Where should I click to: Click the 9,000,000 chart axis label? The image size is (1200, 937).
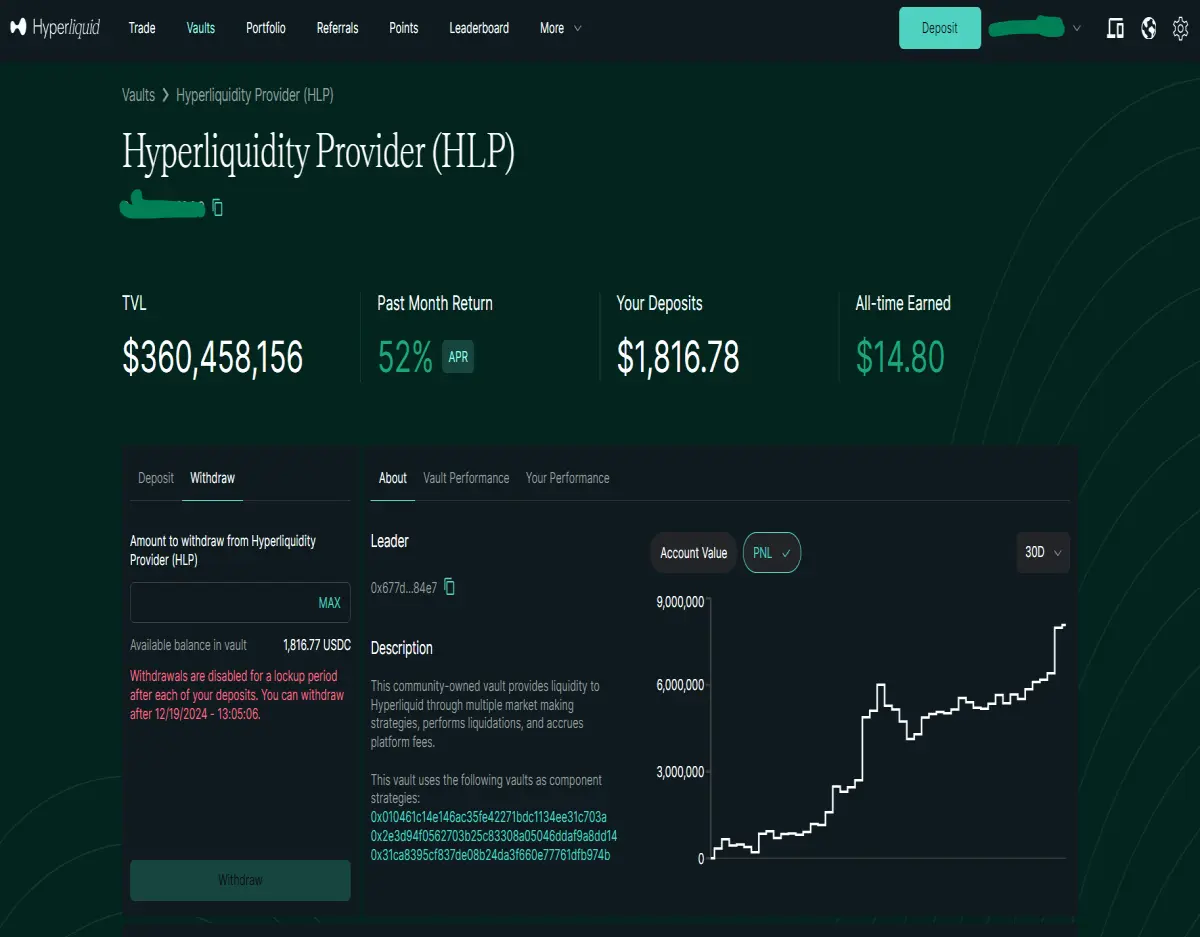(x=680, y=601)
